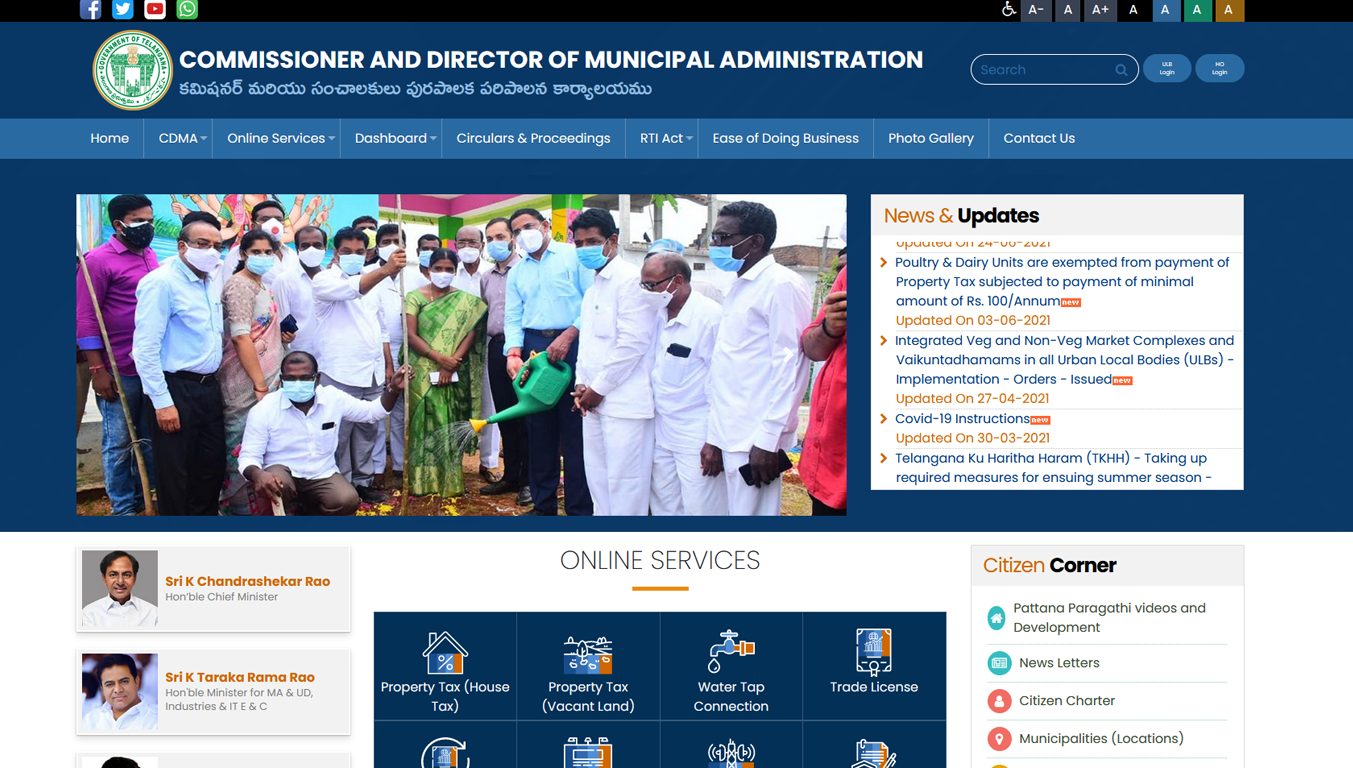Open Poultry & Dairy Units news link
The height and width of the screenshot is (768, 1353).
1062,282
